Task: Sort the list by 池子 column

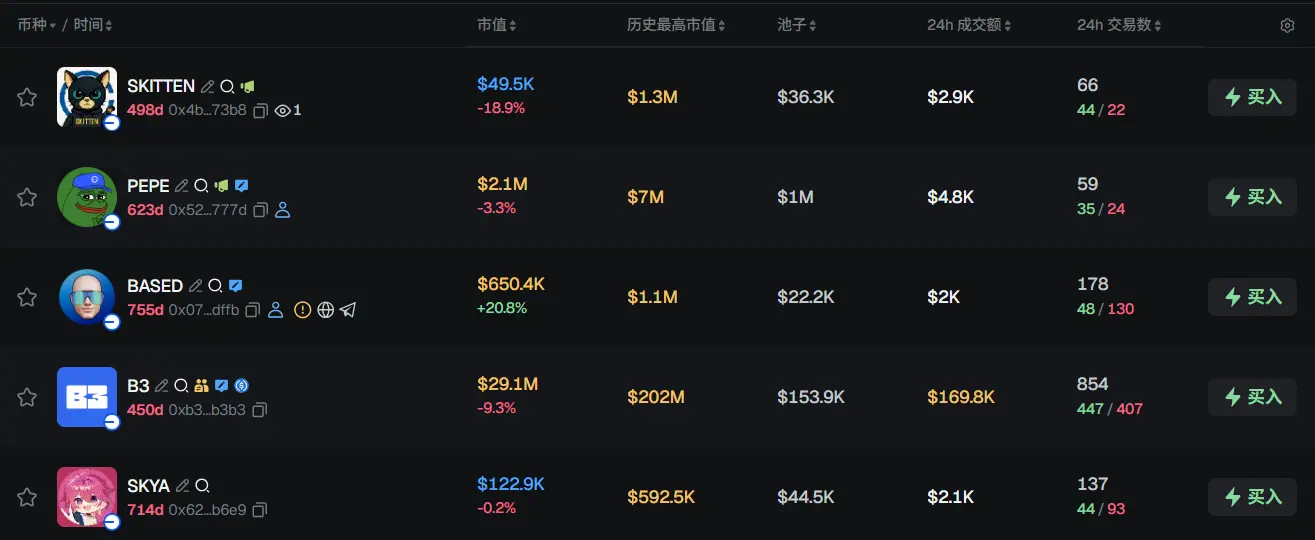Action: click(x=797, y=25)
